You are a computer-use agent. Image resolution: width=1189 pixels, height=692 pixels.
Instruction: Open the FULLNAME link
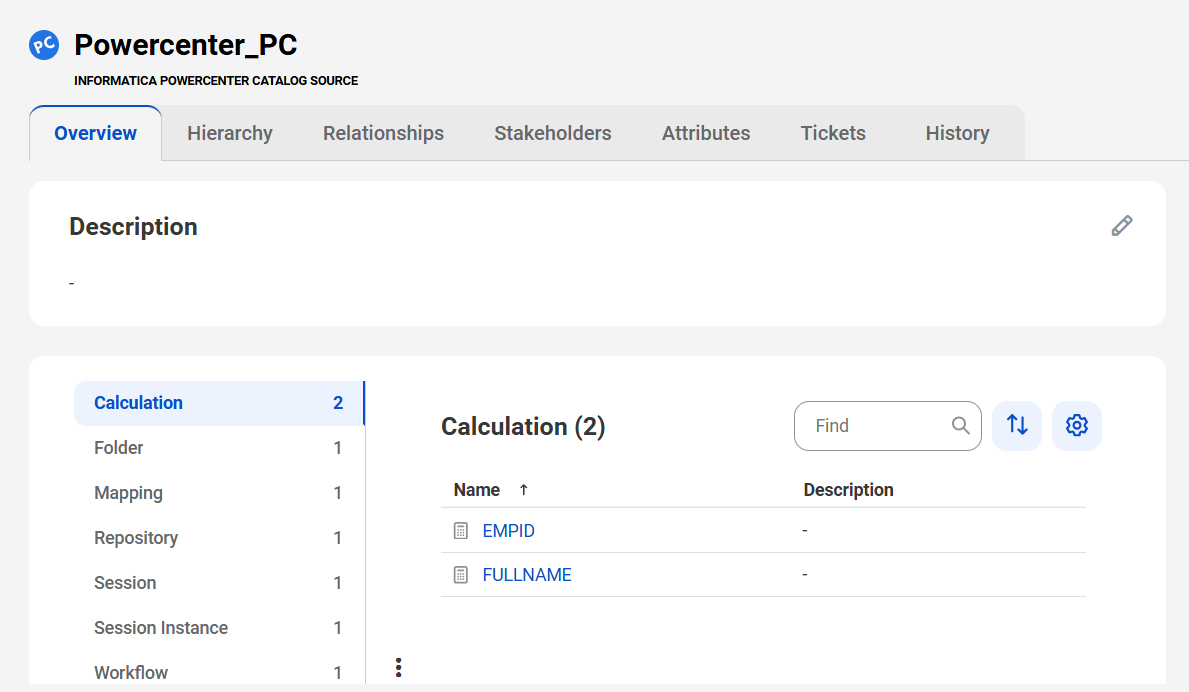pyautogui.click(x=527, y=575)
